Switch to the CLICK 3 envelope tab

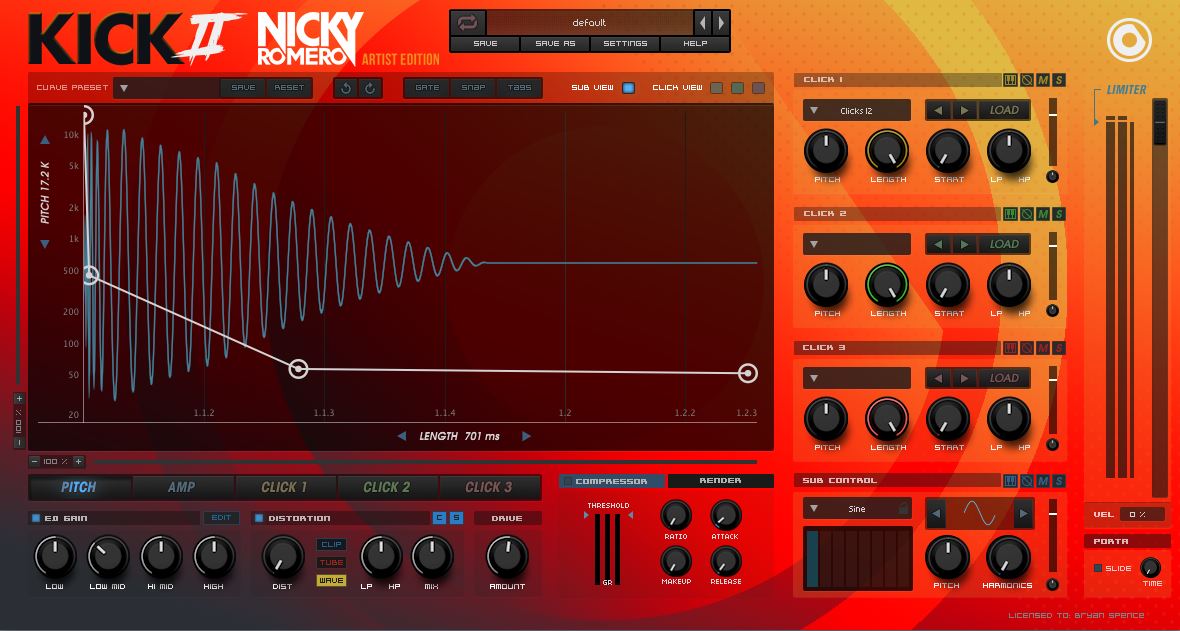coord(489,487)
